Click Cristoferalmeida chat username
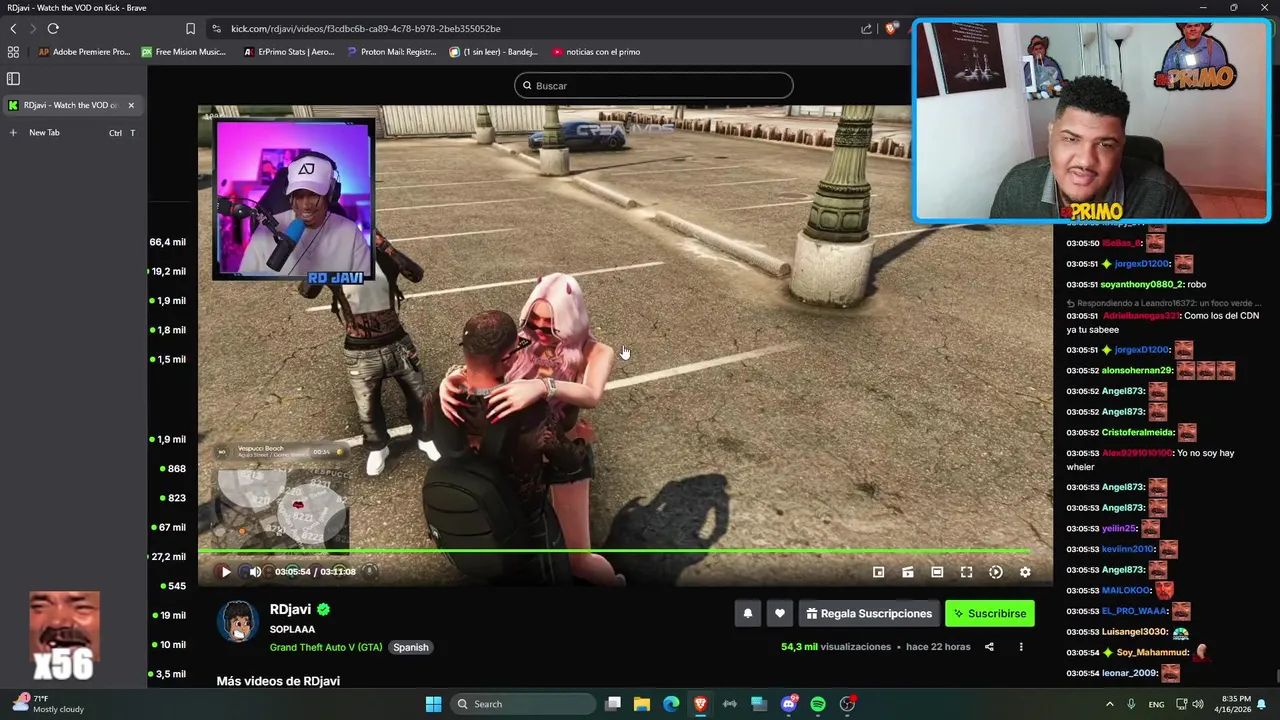 pos(1138,432)
